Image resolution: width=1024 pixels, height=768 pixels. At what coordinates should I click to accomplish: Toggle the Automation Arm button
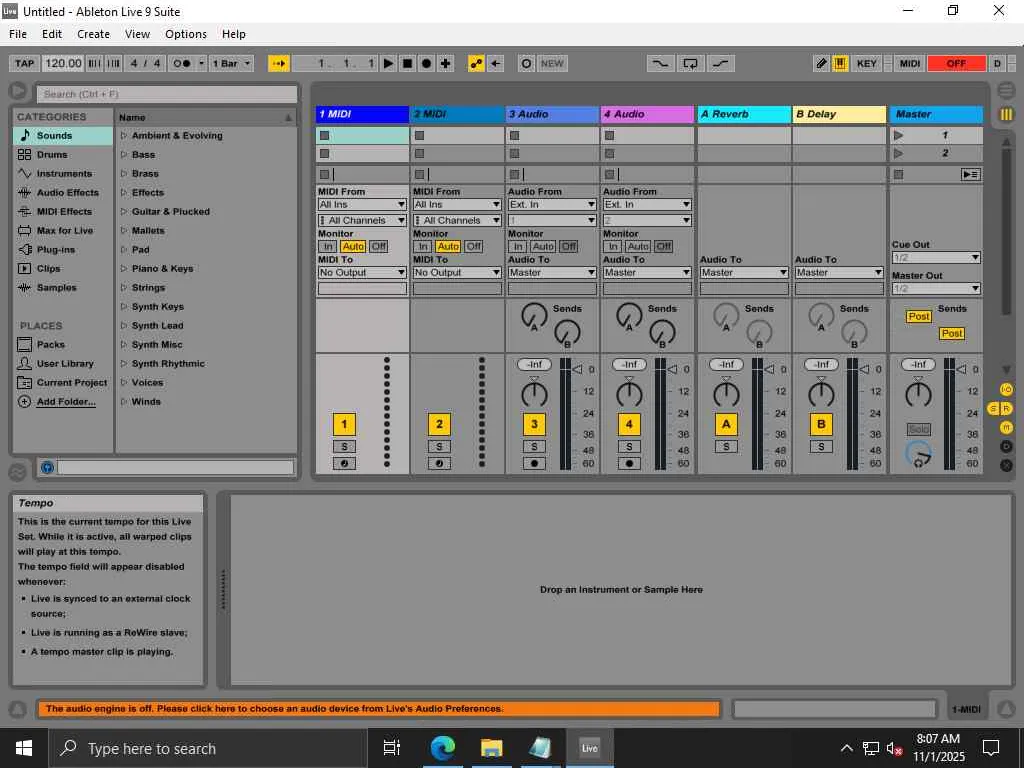click(476, 63)
